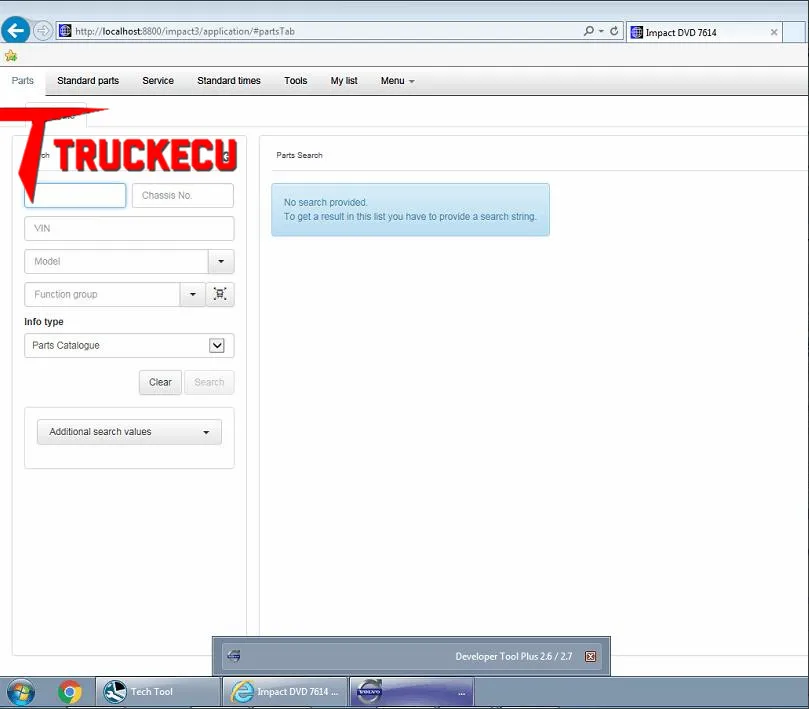Click the site icon in address bar

click(65, 31)
